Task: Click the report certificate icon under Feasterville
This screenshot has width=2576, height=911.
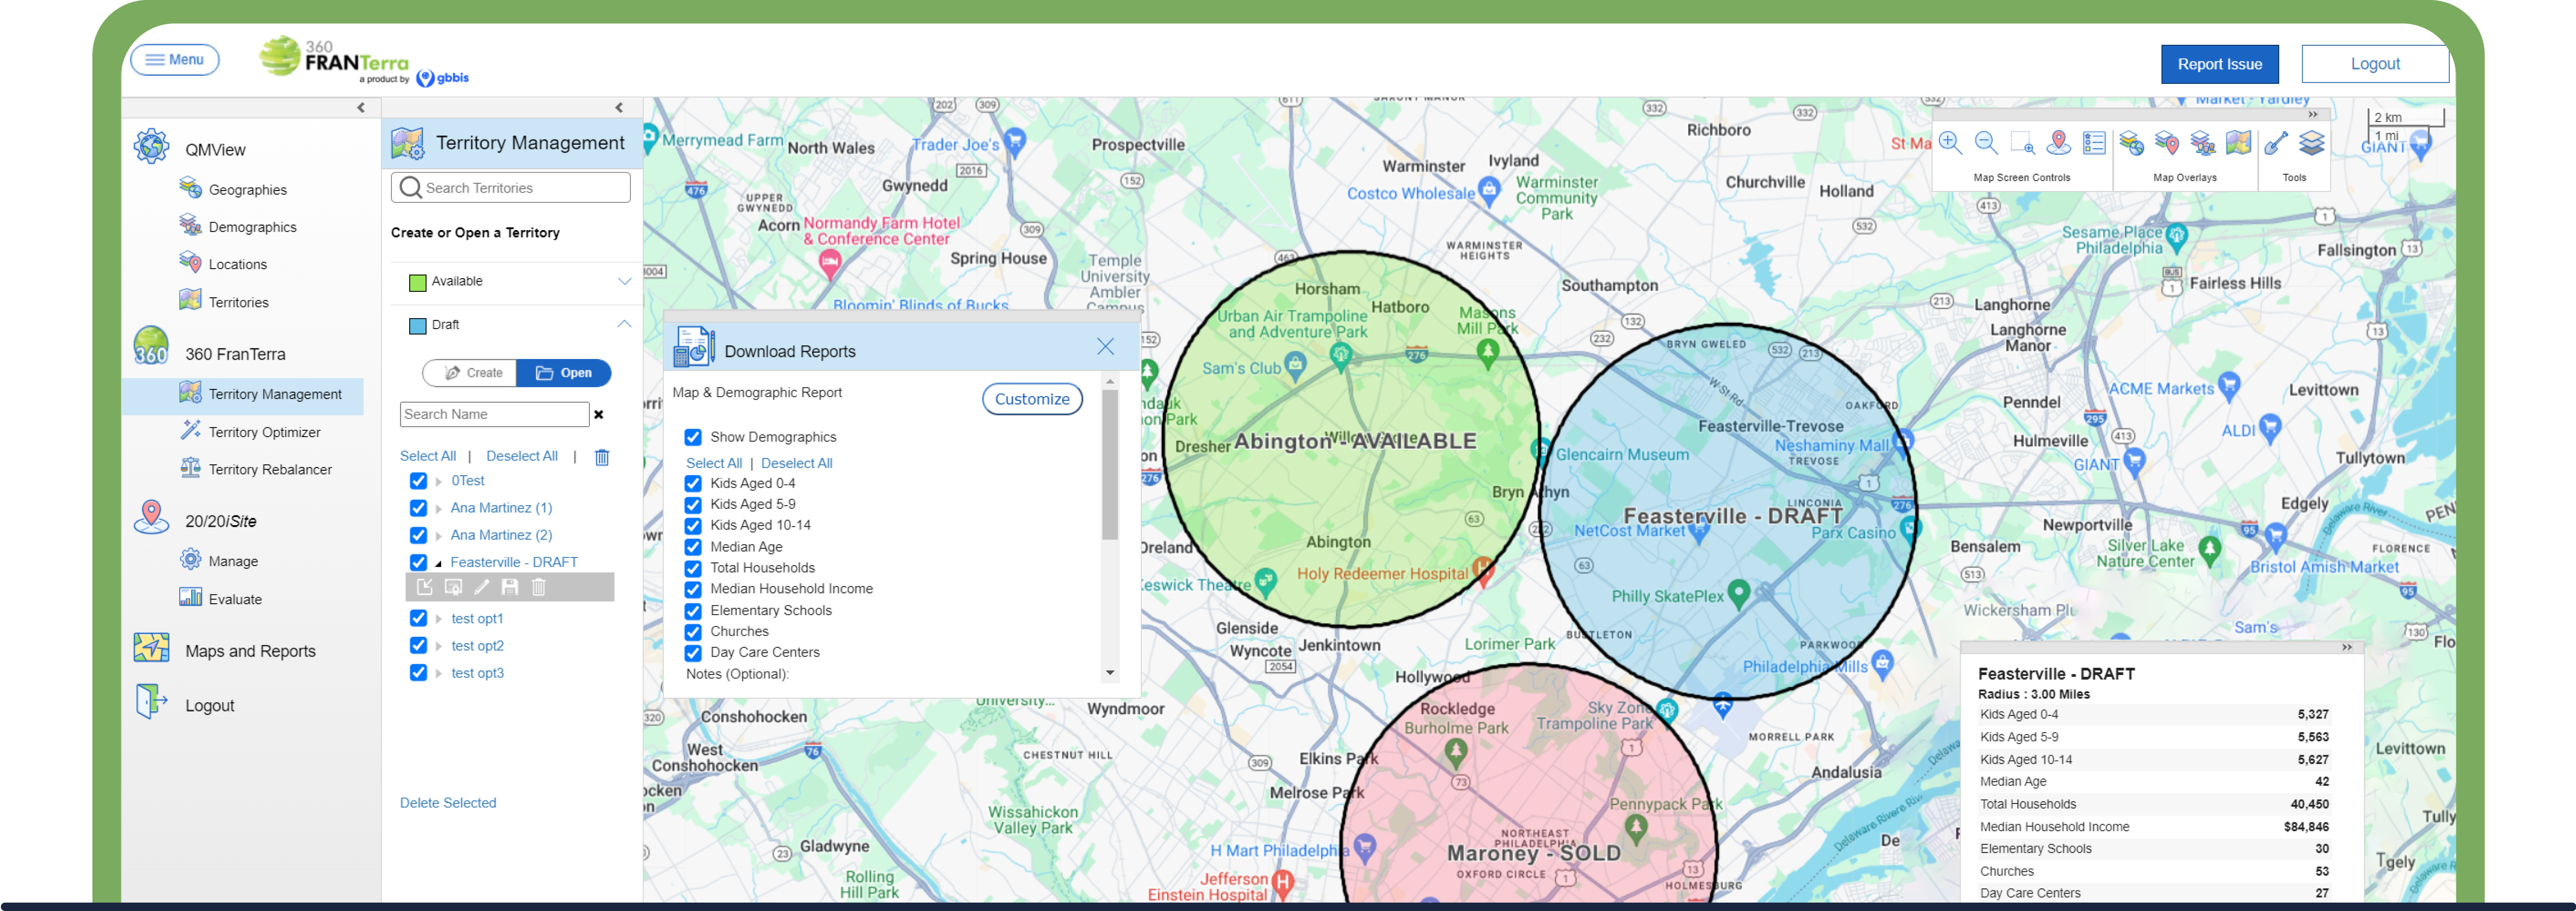Action: [453, 587]
